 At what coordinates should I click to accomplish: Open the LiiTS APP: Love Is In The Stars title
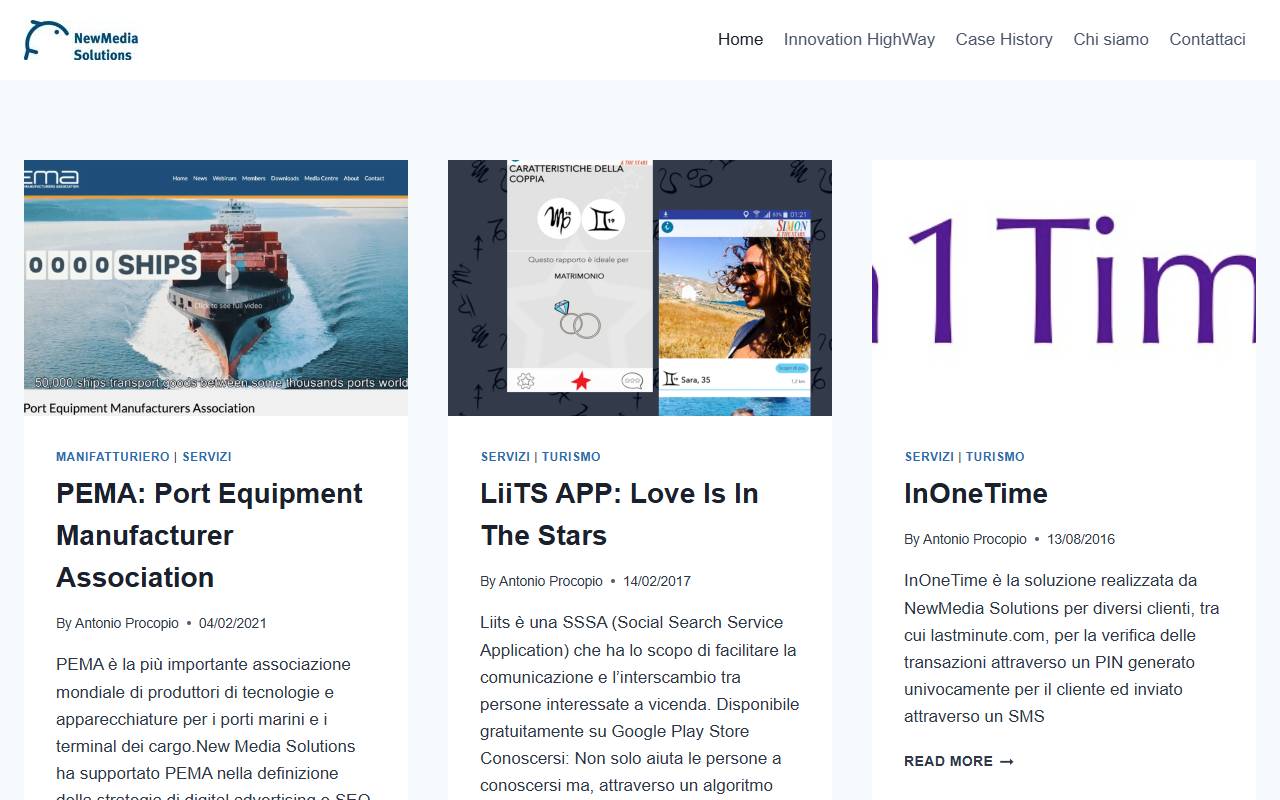click(619, 514)
